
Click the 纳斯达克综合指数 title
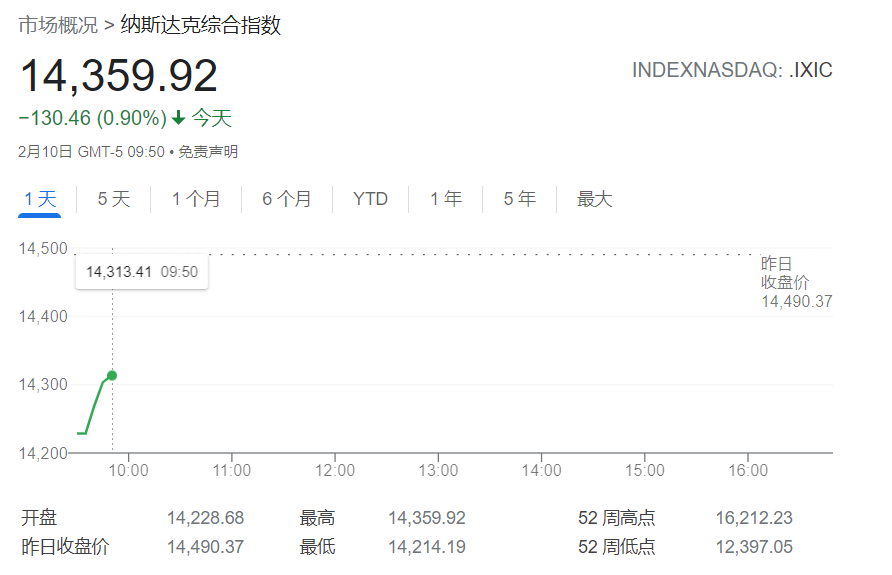pos(201,26)
